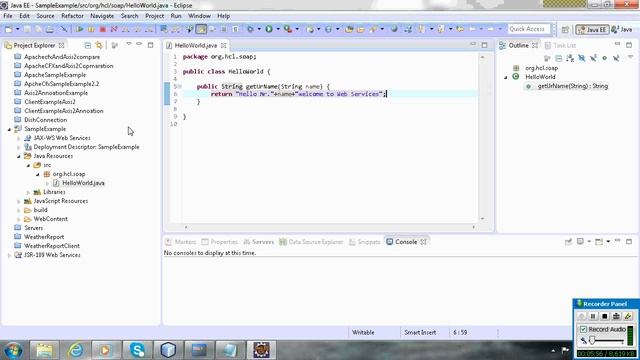Open Internet Explorer from taskbar
Image resolution: width=640 pixels, height=360 pixels.
(76, 350)
